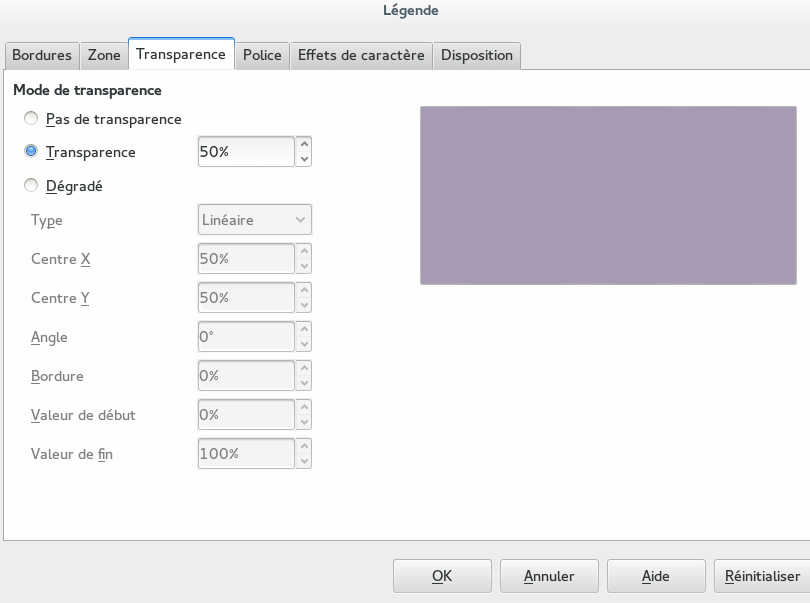
Task: Select the 'Pas de transparence' radio button
Action: 32,119
